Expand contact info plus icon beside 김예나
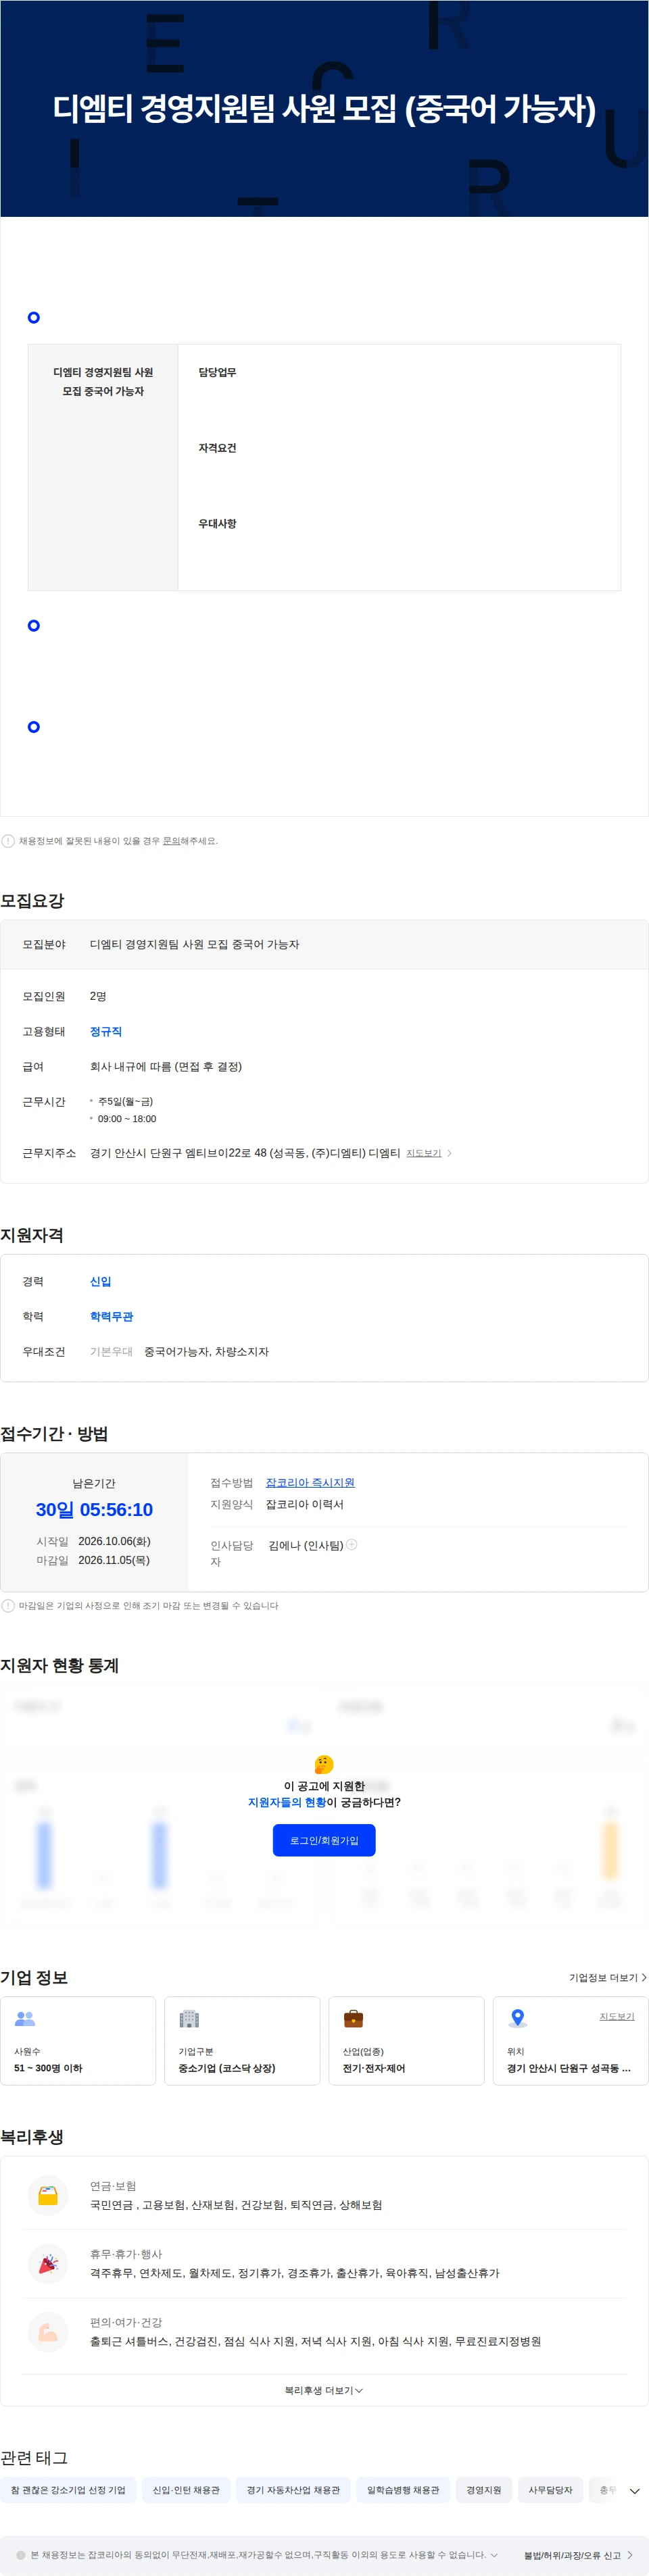Screen dimensions: 649x2576 [352, 1545]
